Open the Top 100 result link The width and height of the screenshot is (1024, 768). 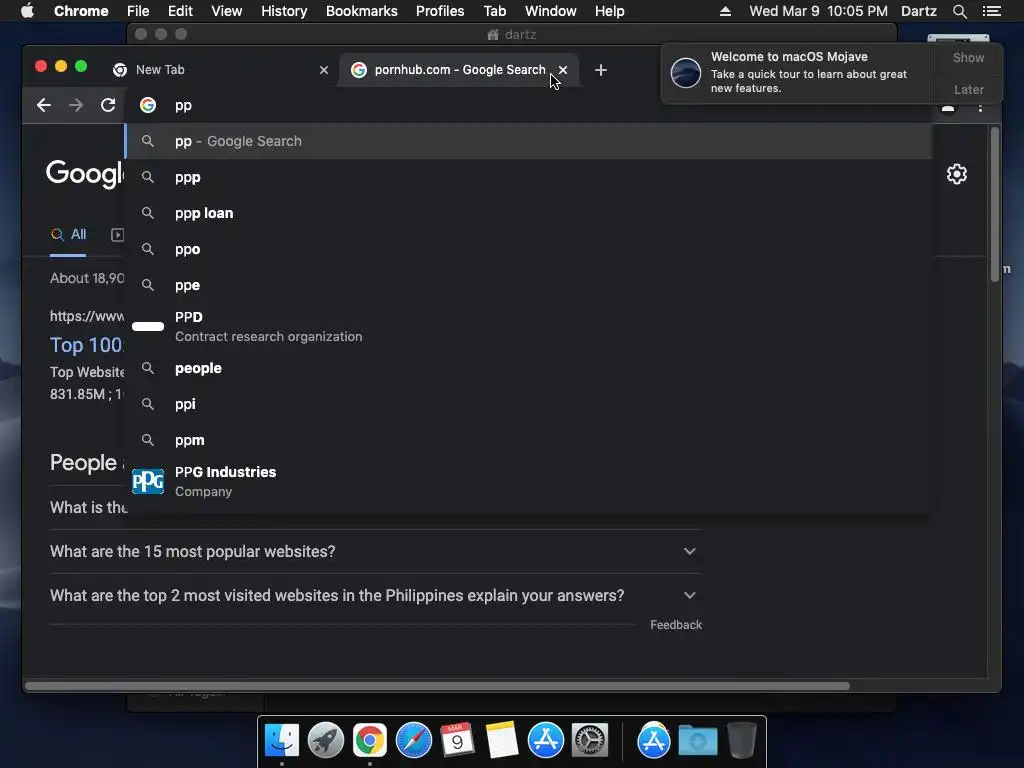point(86,345)
